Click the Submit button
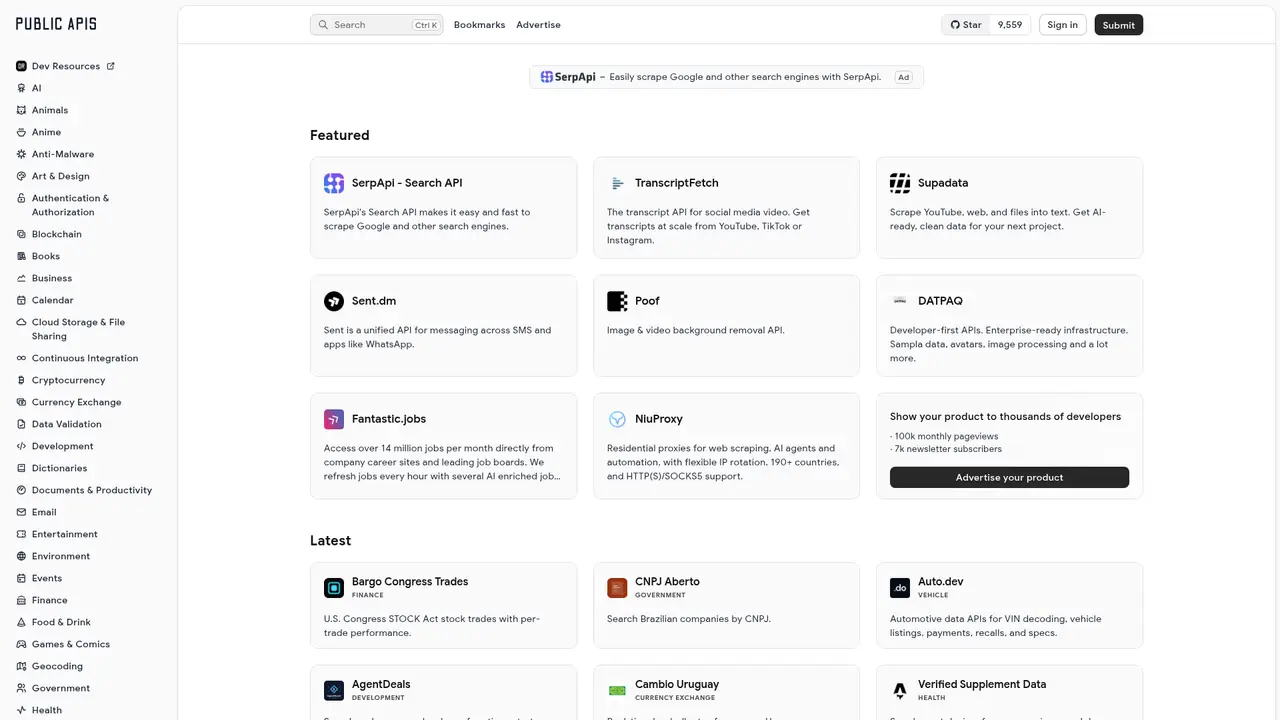Screen dimensions: 1280x720 [1118, 25]
